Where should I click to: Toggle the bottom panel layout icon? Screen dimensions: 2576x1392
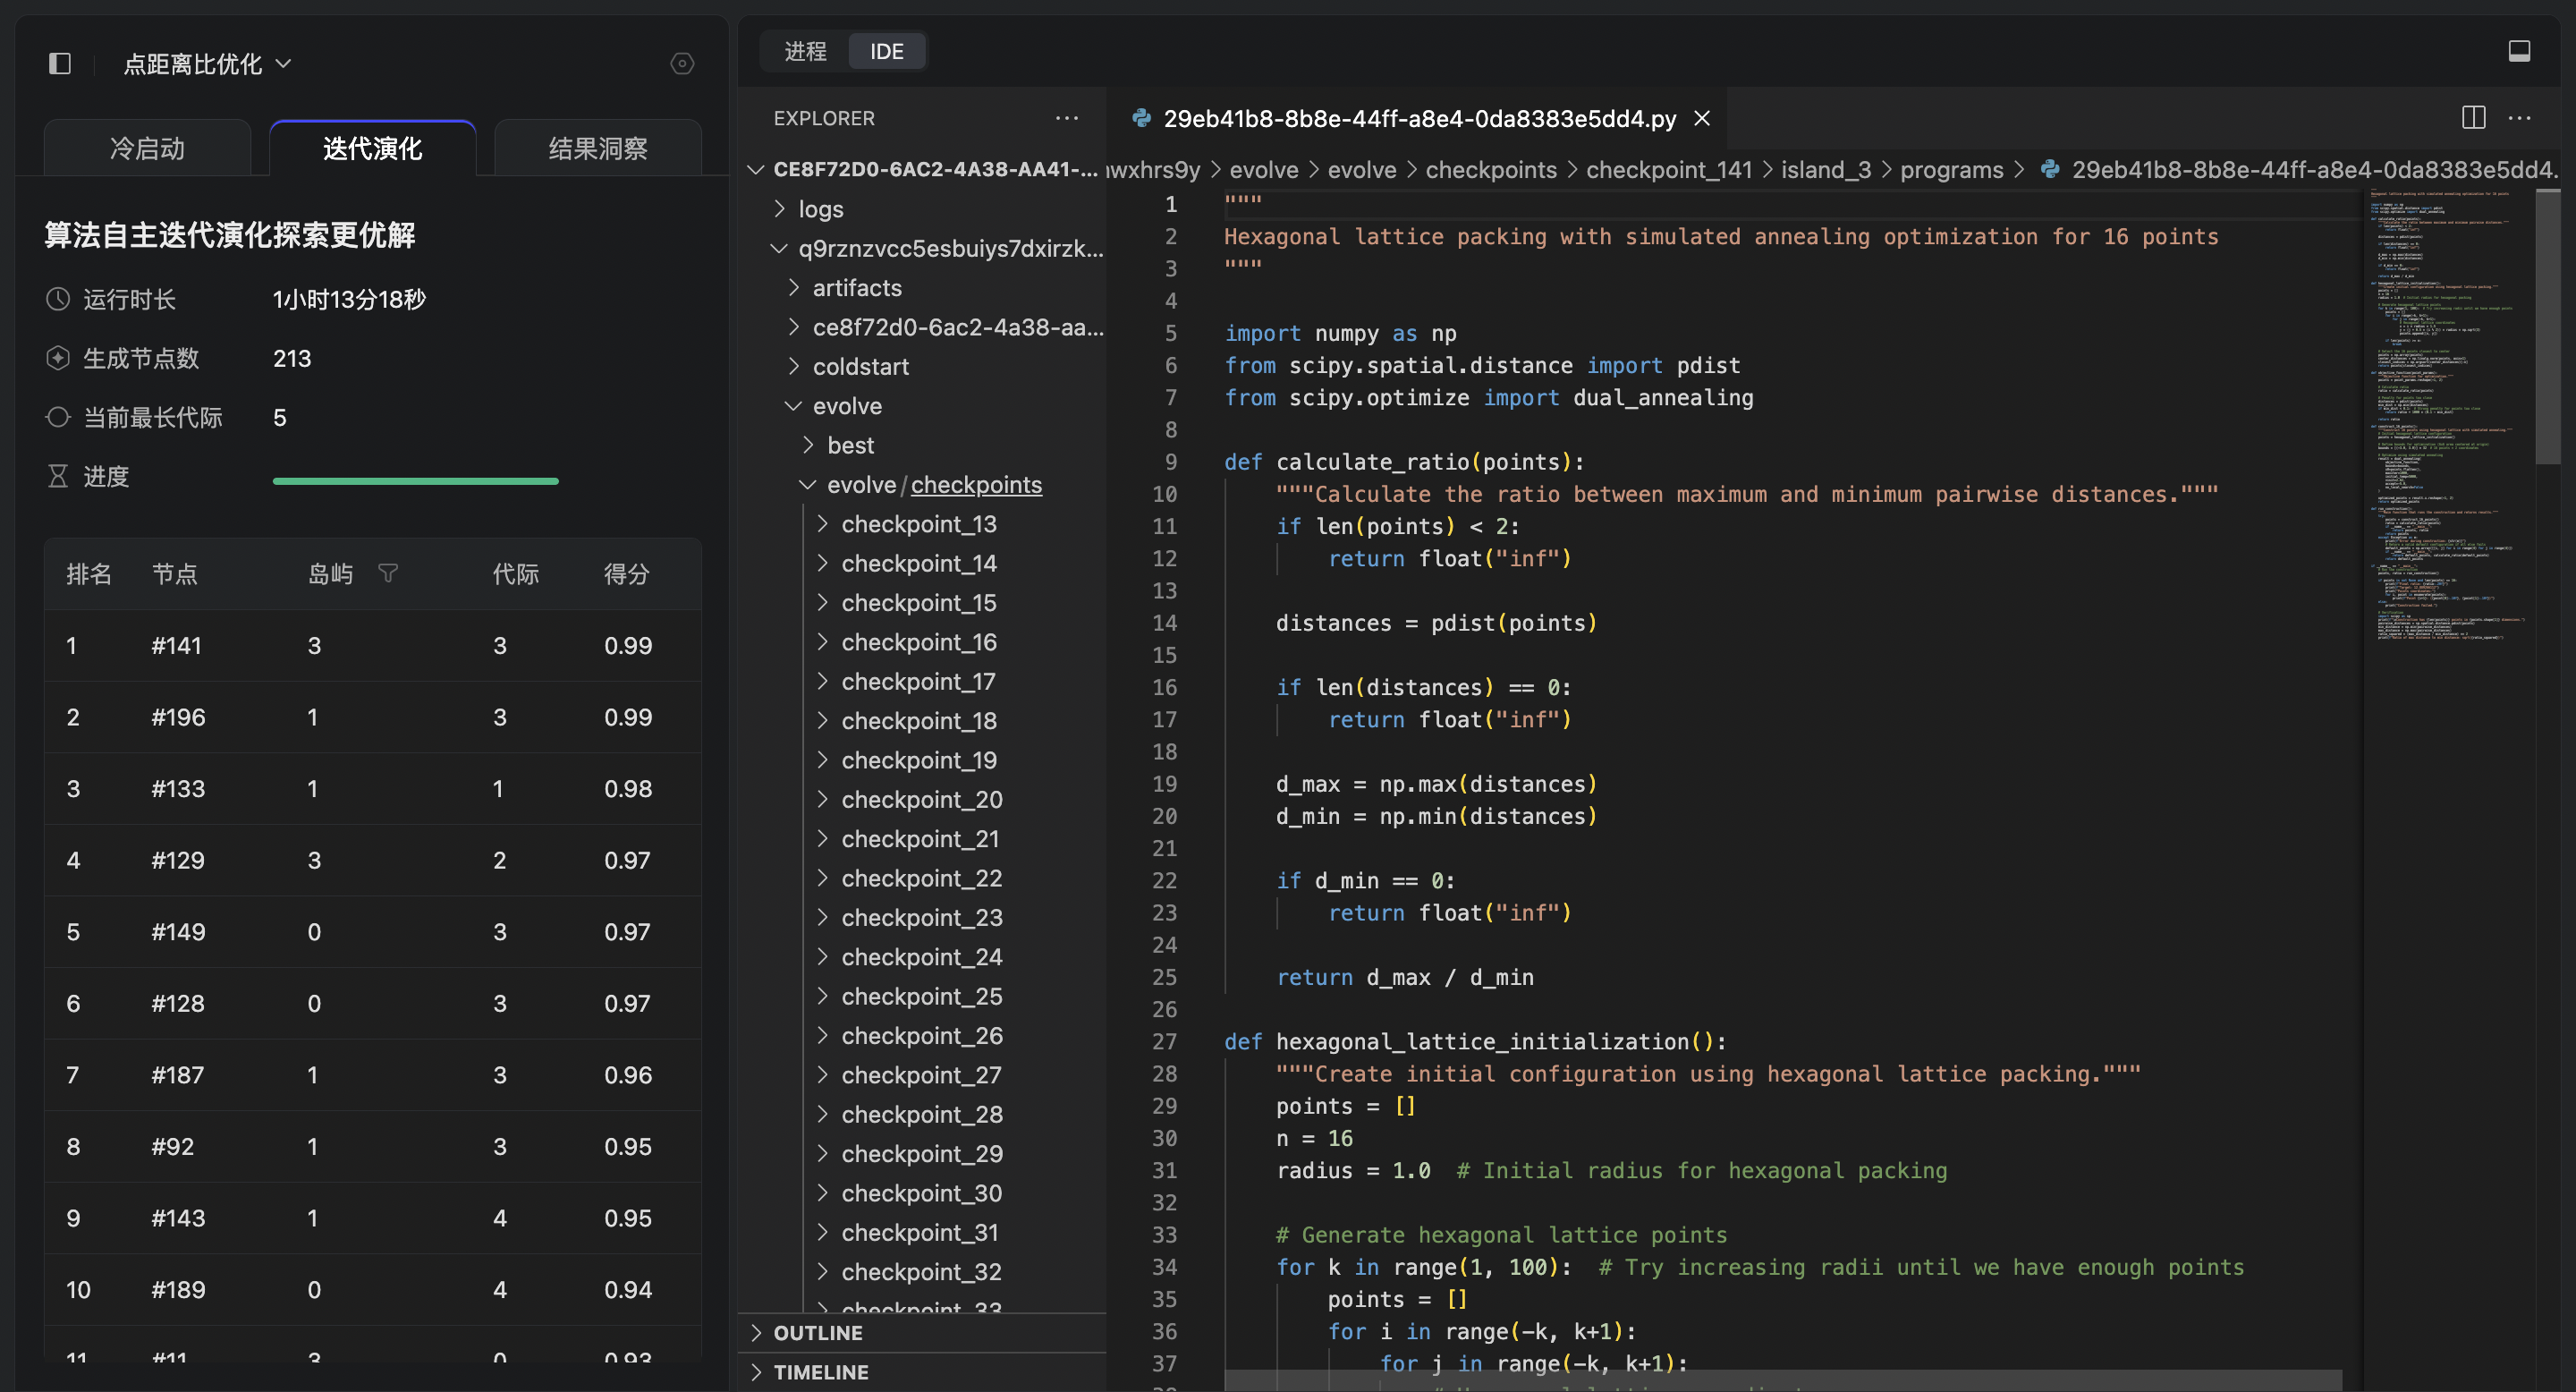coord(2519,51)
